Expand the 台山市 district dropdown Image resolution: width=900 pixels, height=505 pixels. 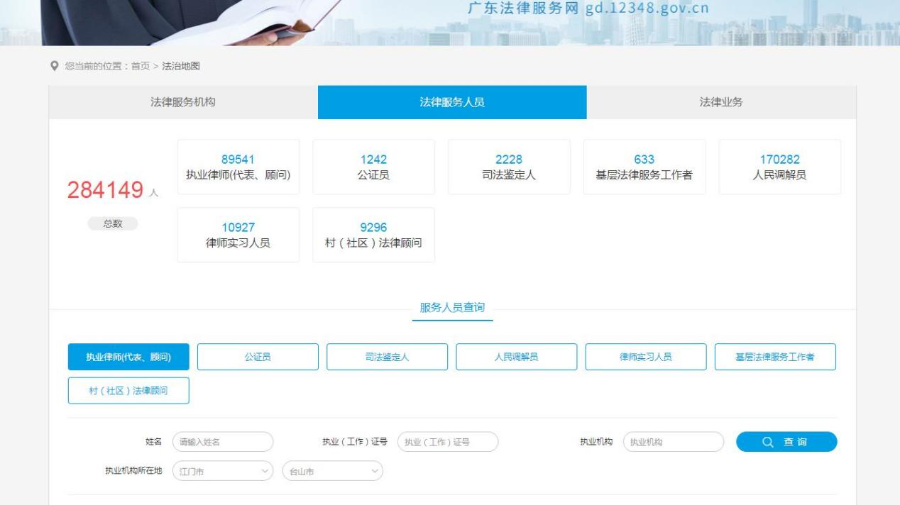(x=332, y=471)
